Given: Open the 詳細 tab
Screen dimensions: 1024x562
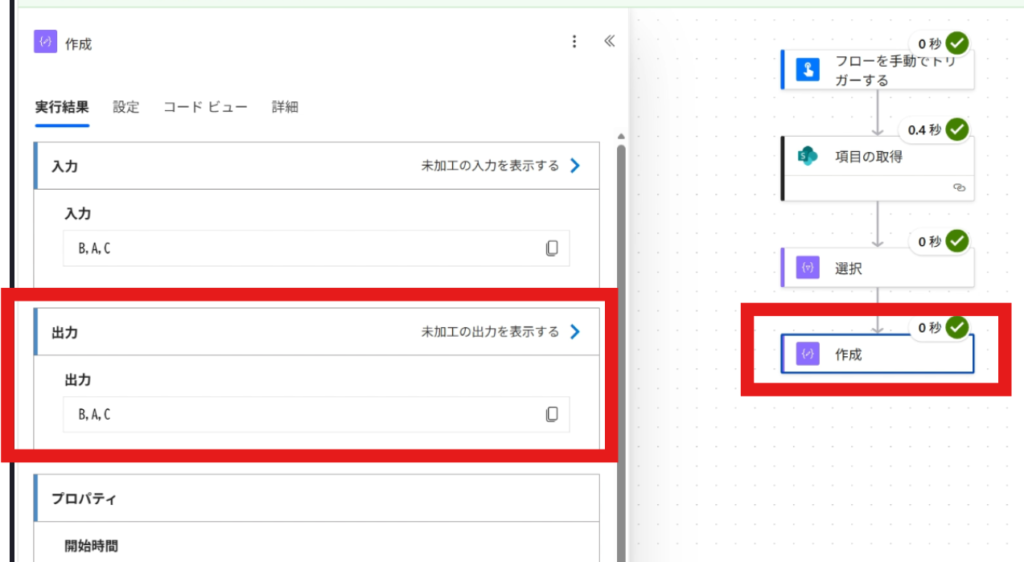Looking at the screenshot, I should 285,107.
